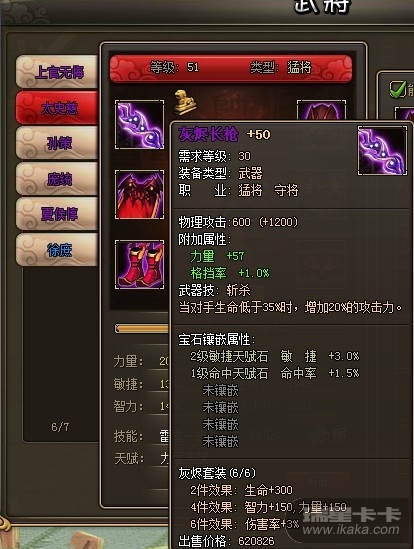This screenshot has height=549, width=414.
Task: Click the 力量 attribute row
Action: pos(142,361)
